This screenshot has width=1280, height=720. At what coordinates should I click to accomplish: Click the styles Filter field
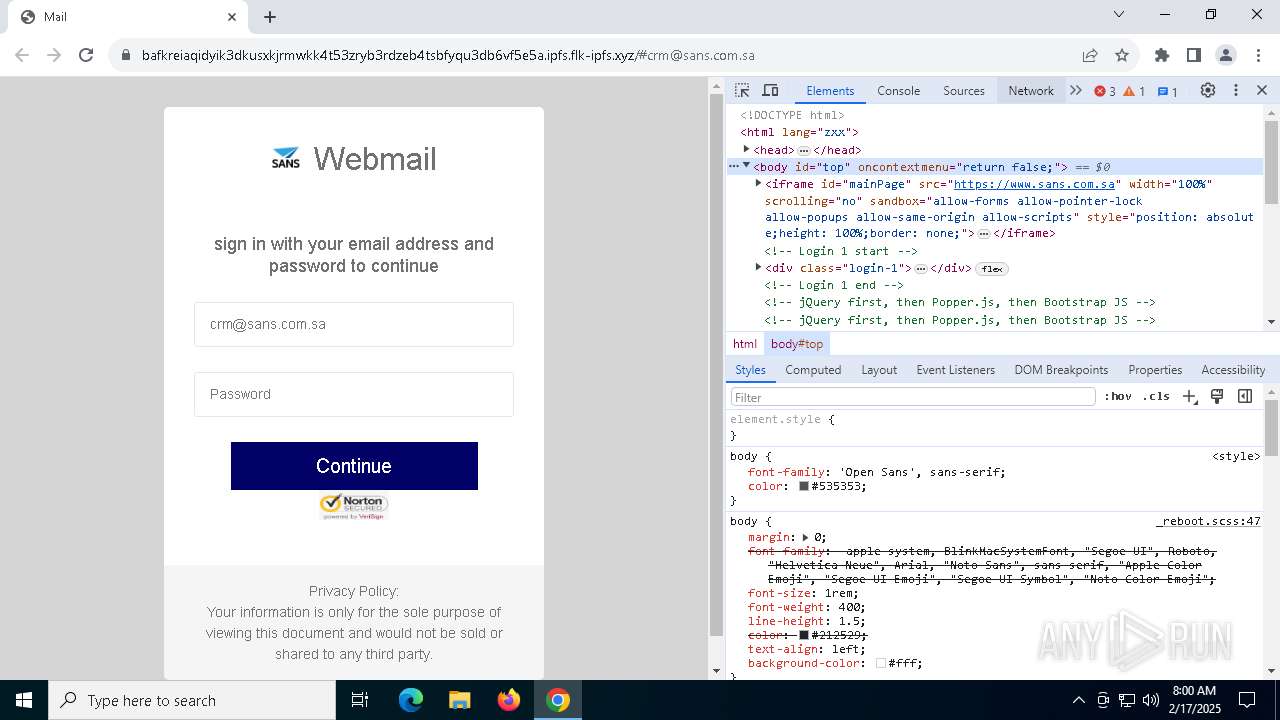913,397
